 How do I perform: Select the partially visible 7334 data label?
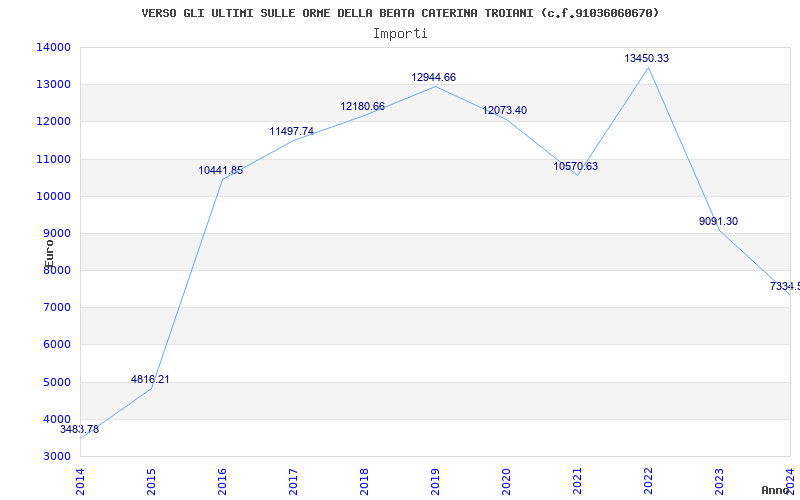coord(785,286)
